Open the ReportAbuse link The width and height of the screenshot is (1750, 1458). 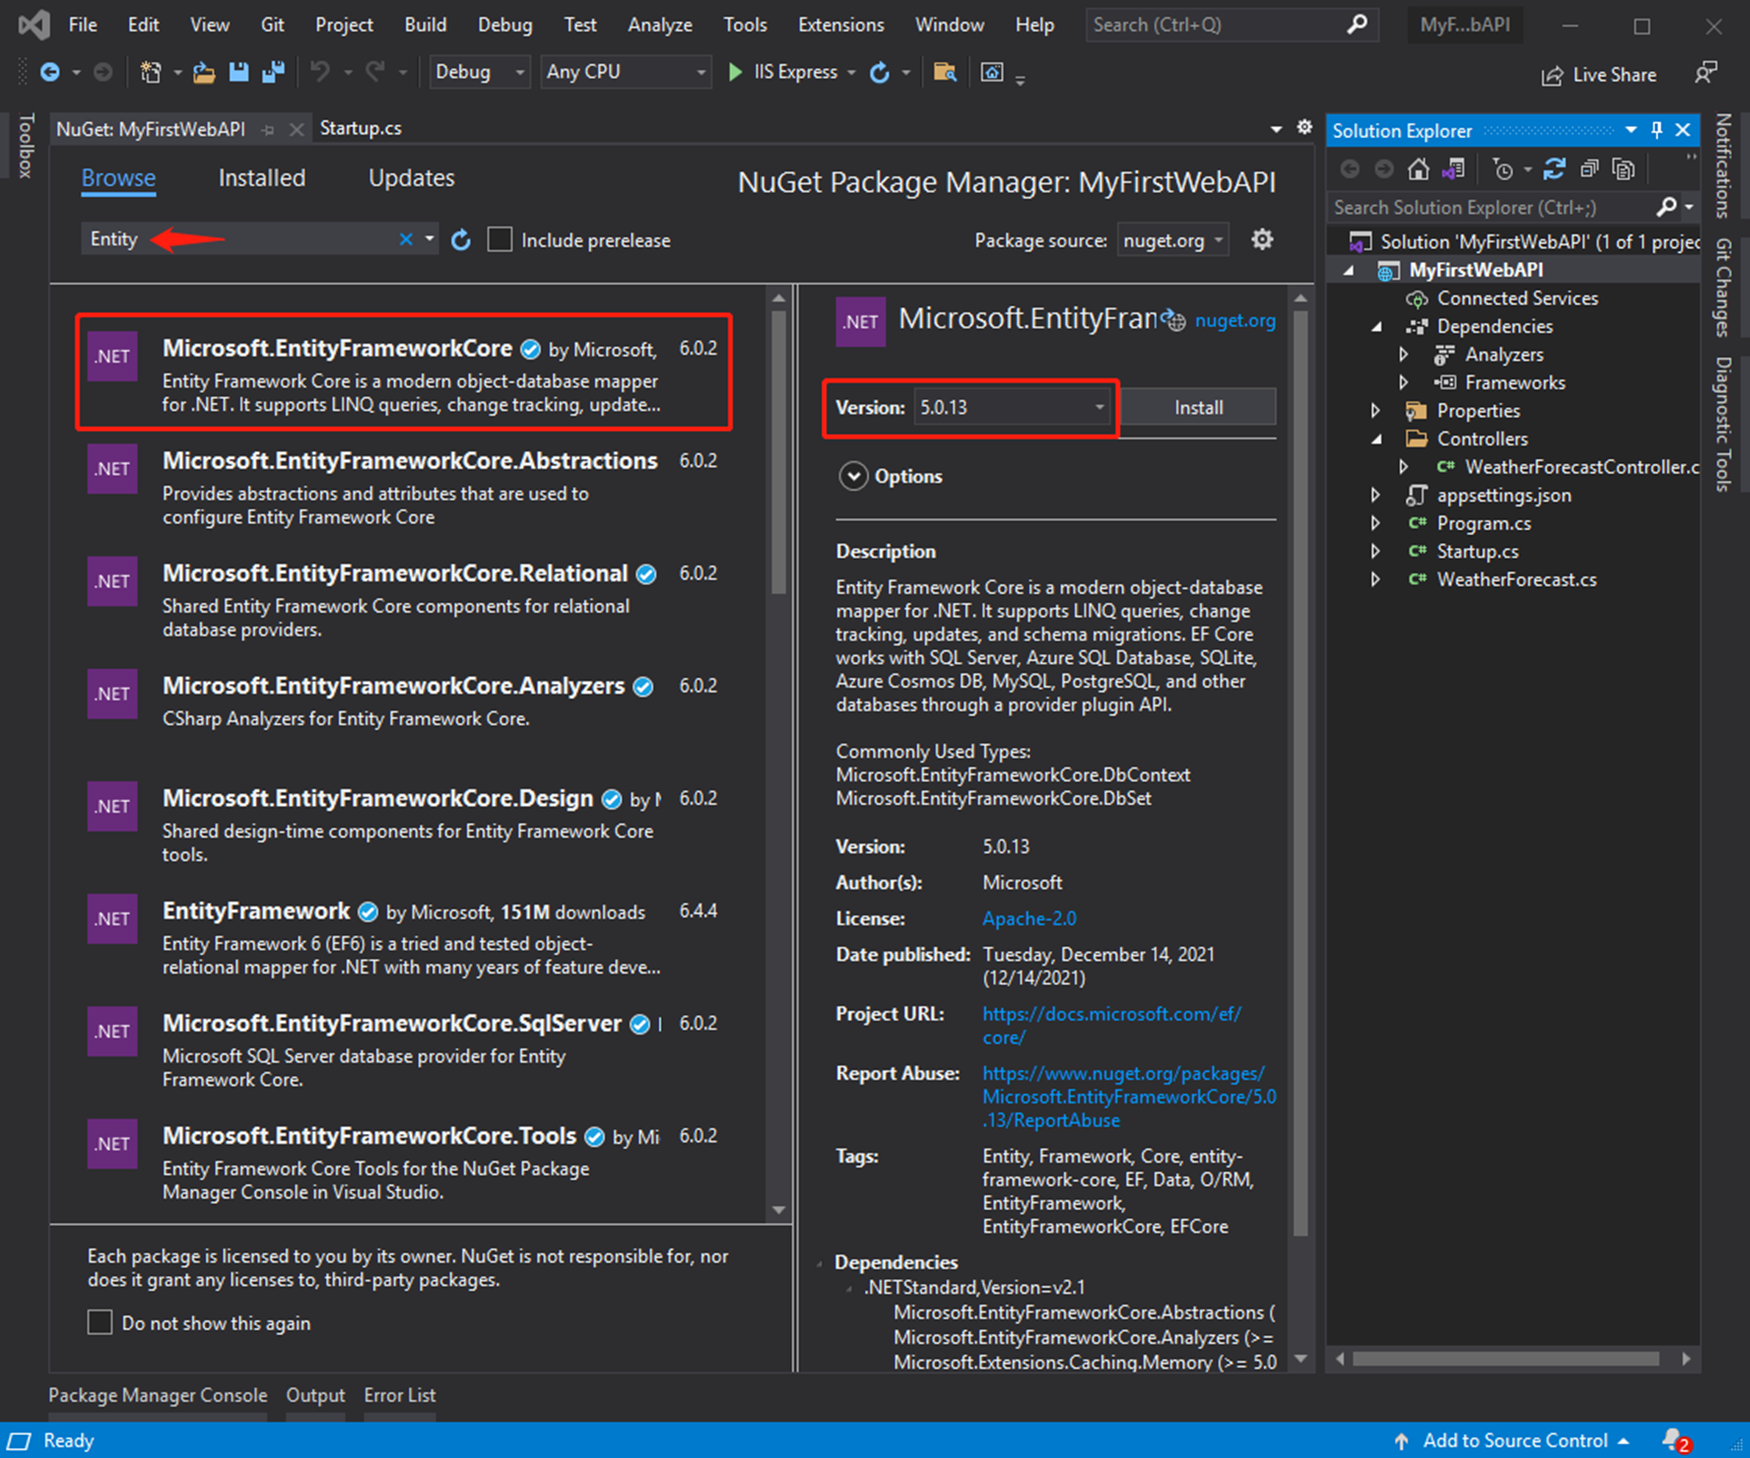(x=1129, y=1096)
